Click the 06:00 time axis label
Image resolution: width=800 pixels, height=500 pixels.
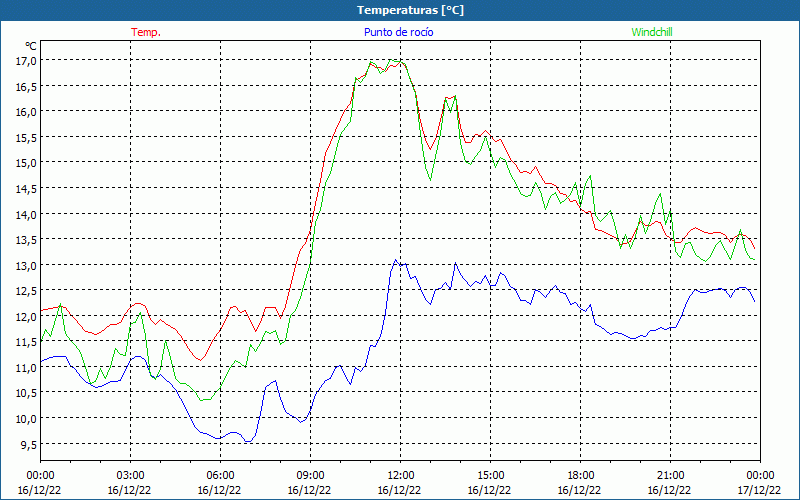click(220, 476)
